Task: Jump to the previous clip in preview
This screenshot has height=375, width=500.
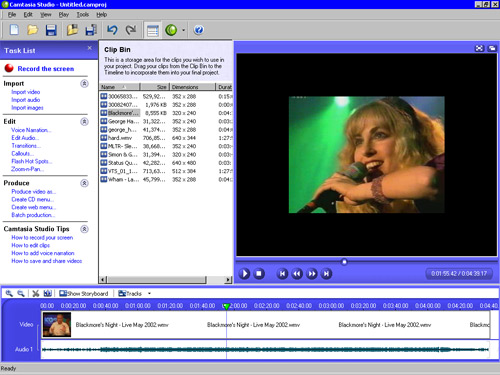Action: (282, 274)
